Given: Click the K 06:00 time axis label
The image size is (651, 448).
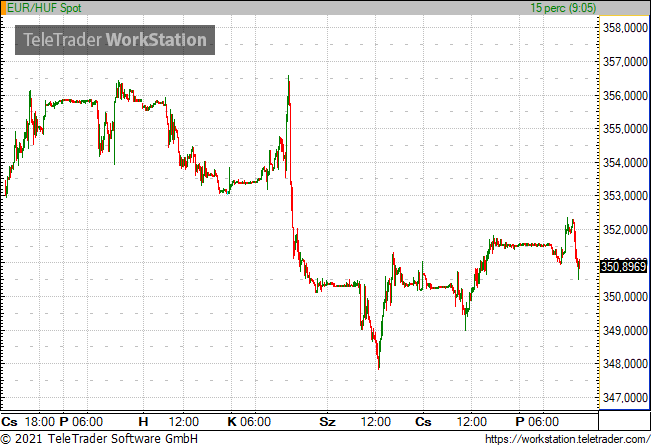Looking at the screenshot, I should (x=249, y=422).
